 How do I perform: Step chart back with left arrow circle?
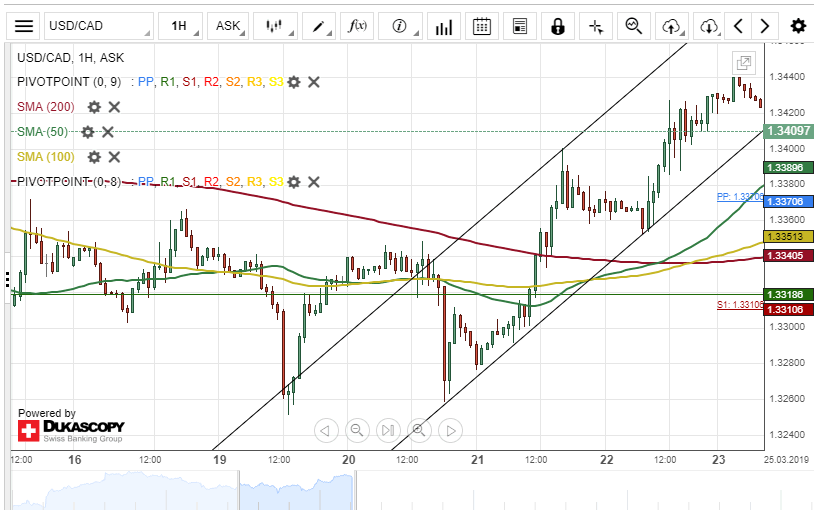(x=326, y=430)
